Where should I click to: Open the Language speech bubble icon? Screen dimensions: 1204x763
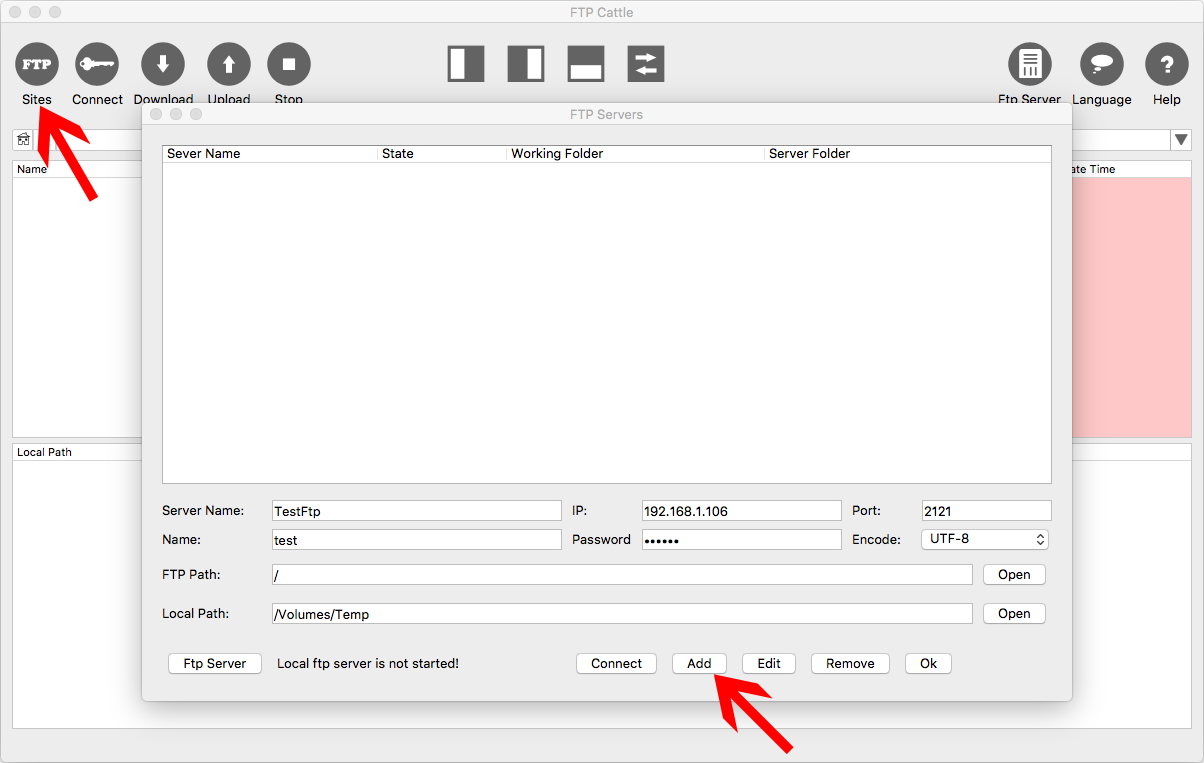pos(1102,65)
